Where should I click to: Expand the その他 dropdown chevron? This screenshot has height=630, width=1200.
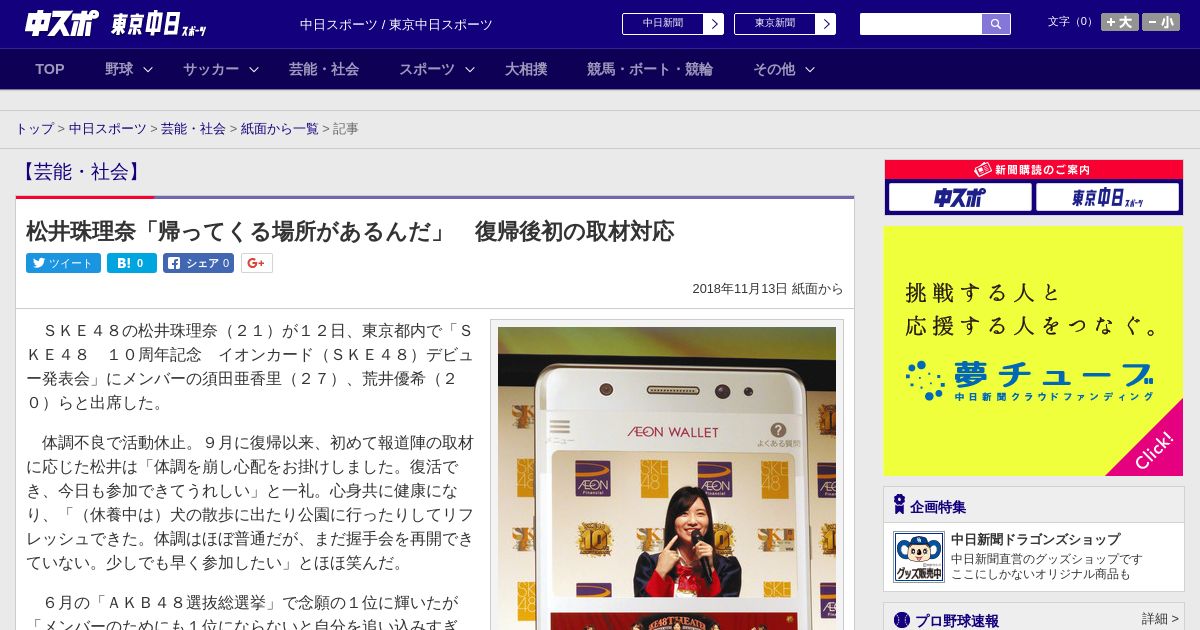tap(810, 69)
